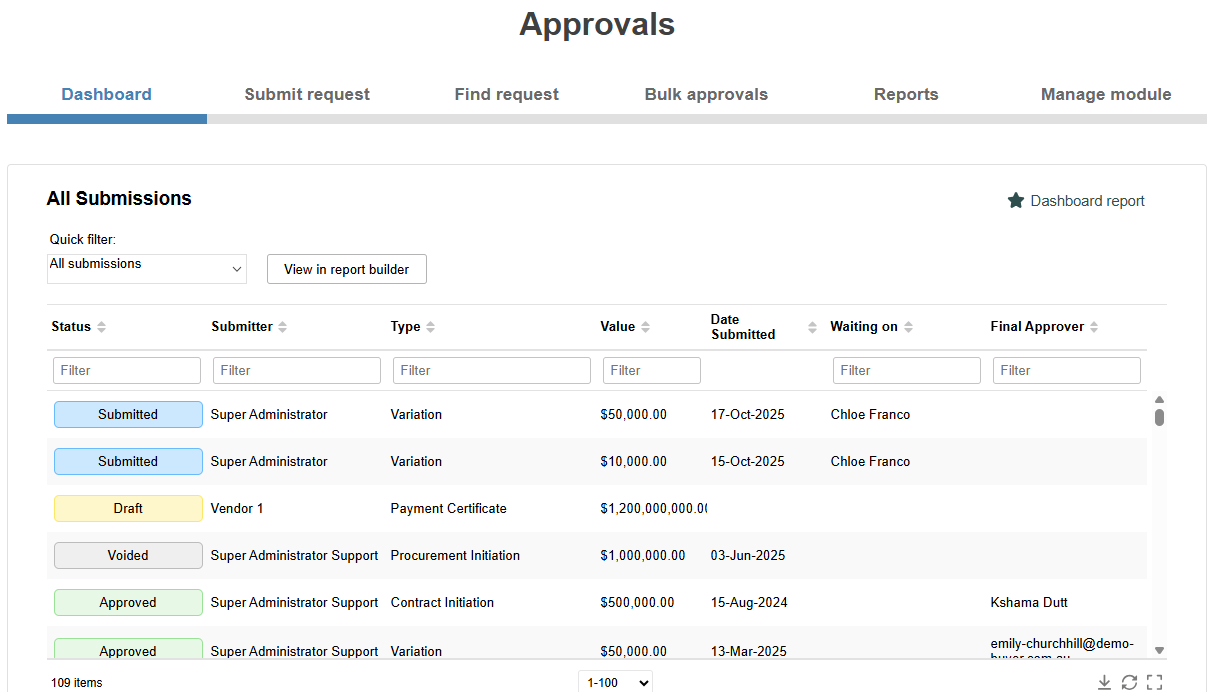Sort by Type column arrows
This screenshot has width=1211, height=692.
pos(431,327)
